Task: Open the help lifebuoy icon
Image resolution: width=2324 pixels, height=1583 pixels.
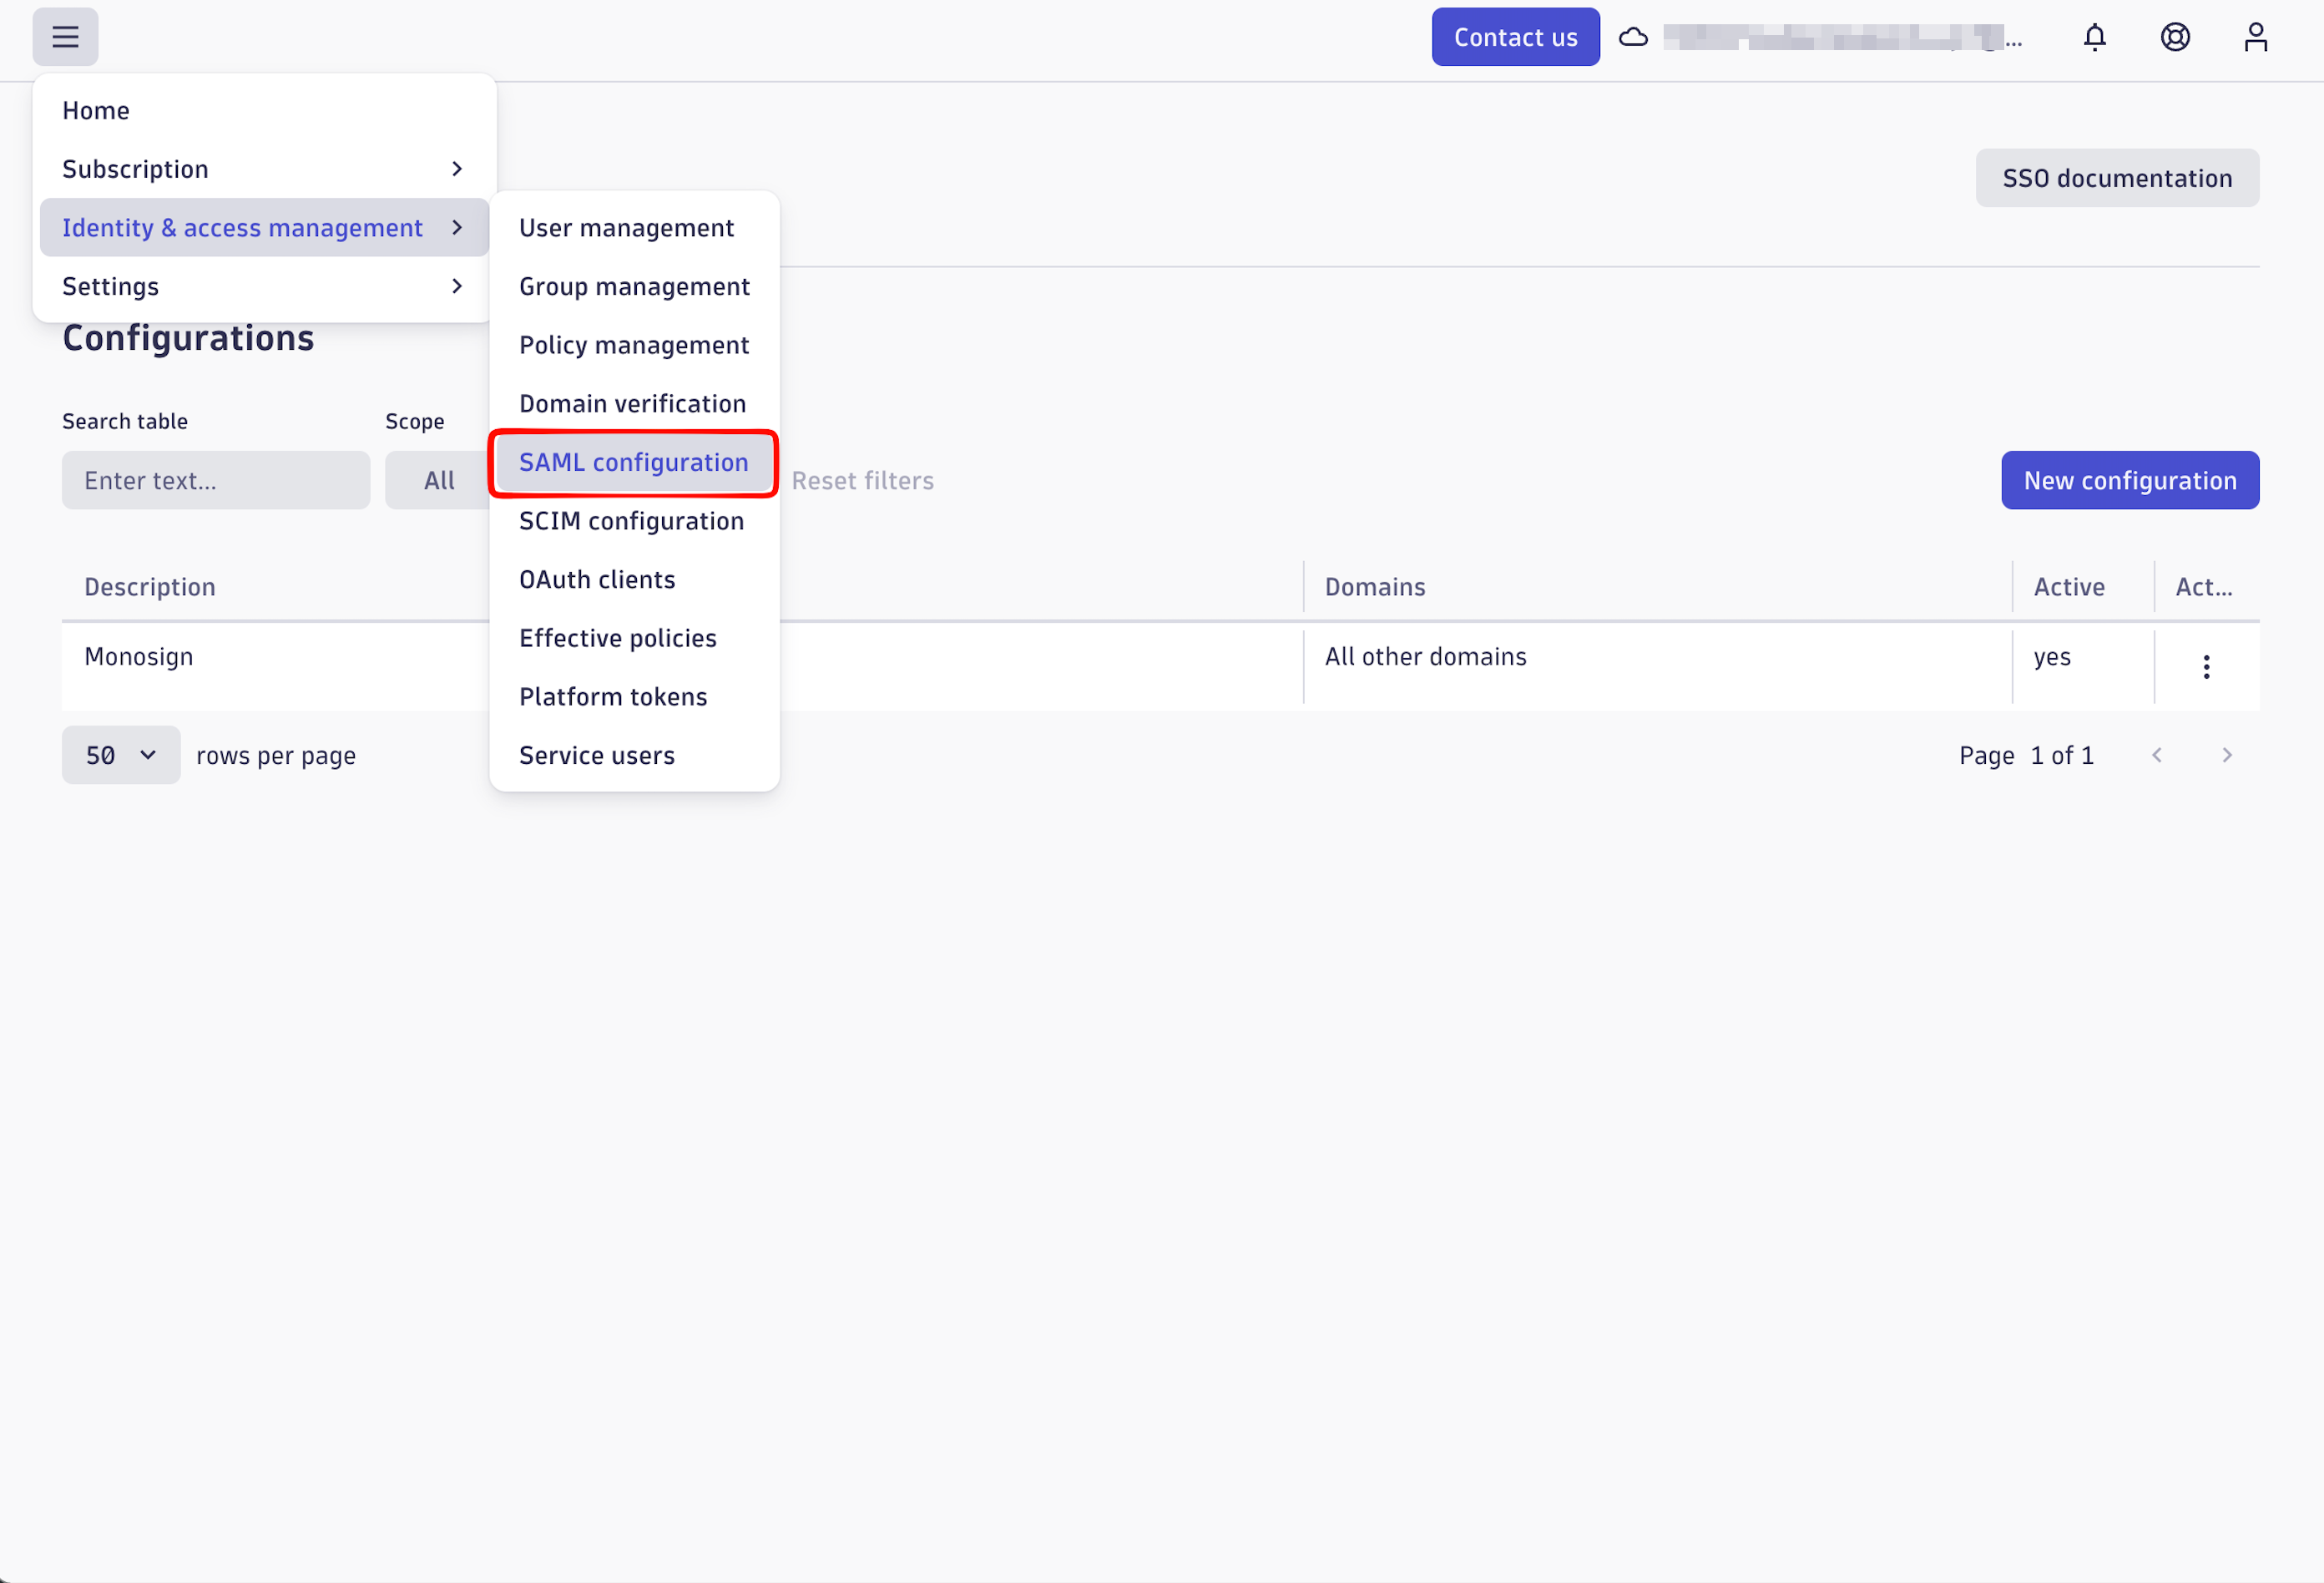Action: coord(2175,37)
